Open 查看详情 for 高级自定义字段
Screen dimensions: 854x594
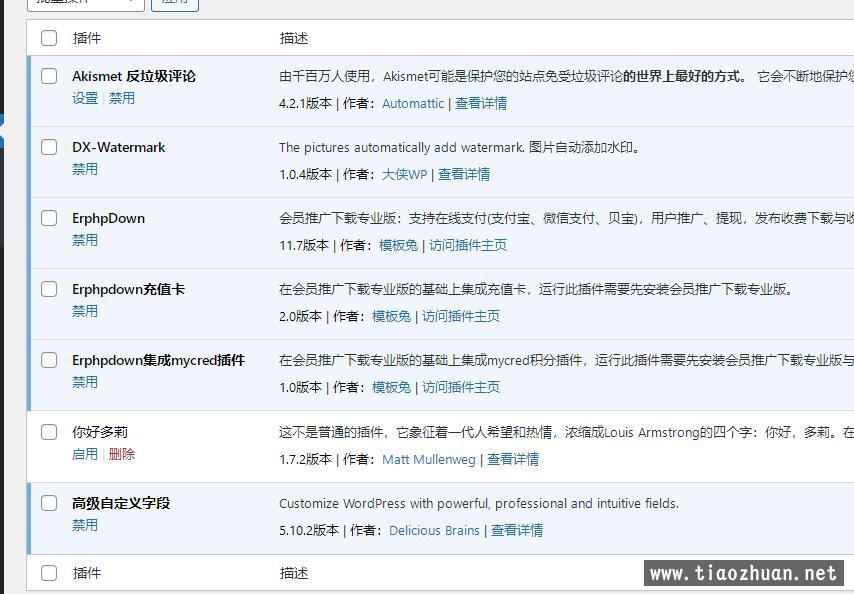(x=517, y=530)
